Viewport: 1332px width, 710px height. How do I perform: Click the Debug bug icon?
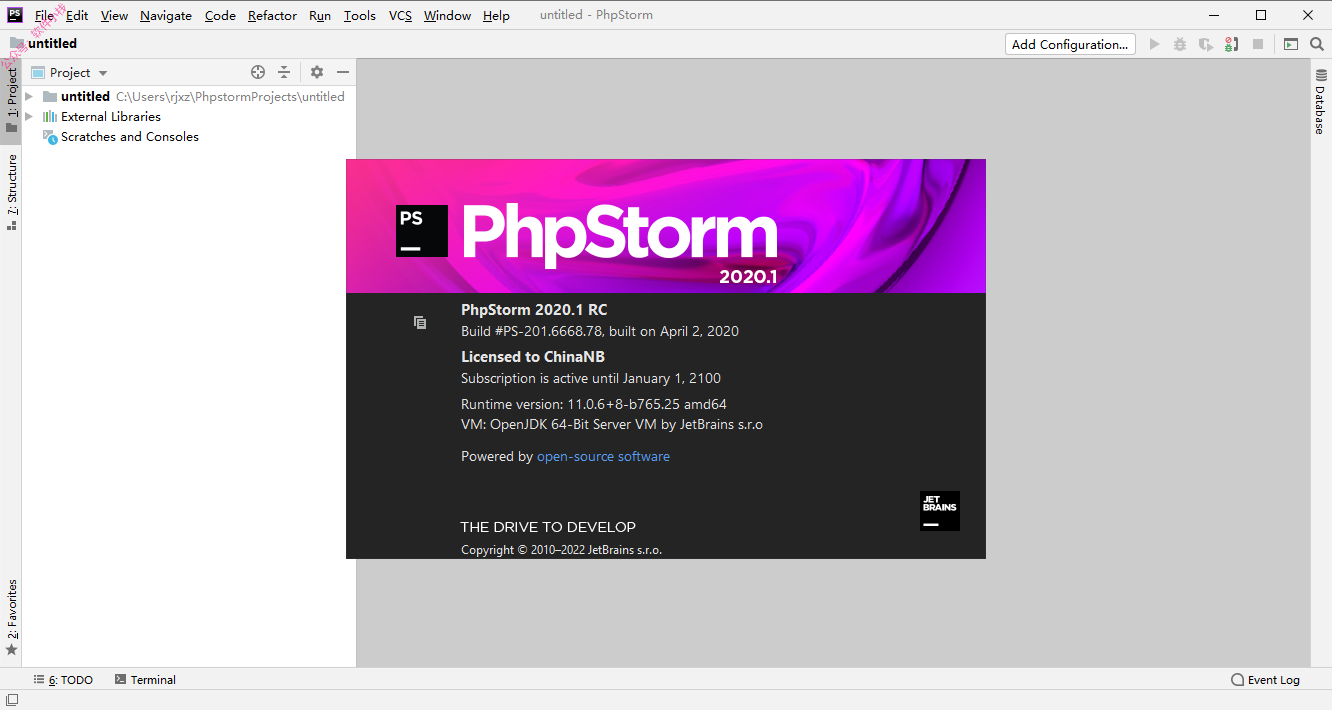1180,44
